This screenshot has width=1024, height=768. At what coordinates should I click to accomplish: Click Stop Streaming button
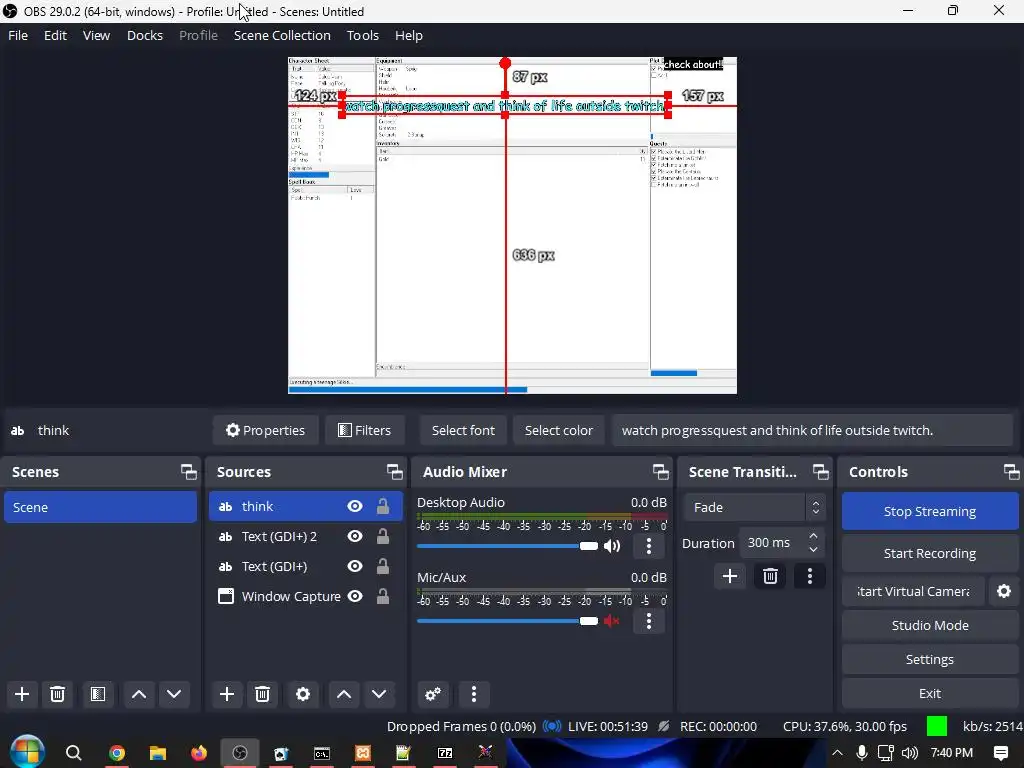(930, 511)
